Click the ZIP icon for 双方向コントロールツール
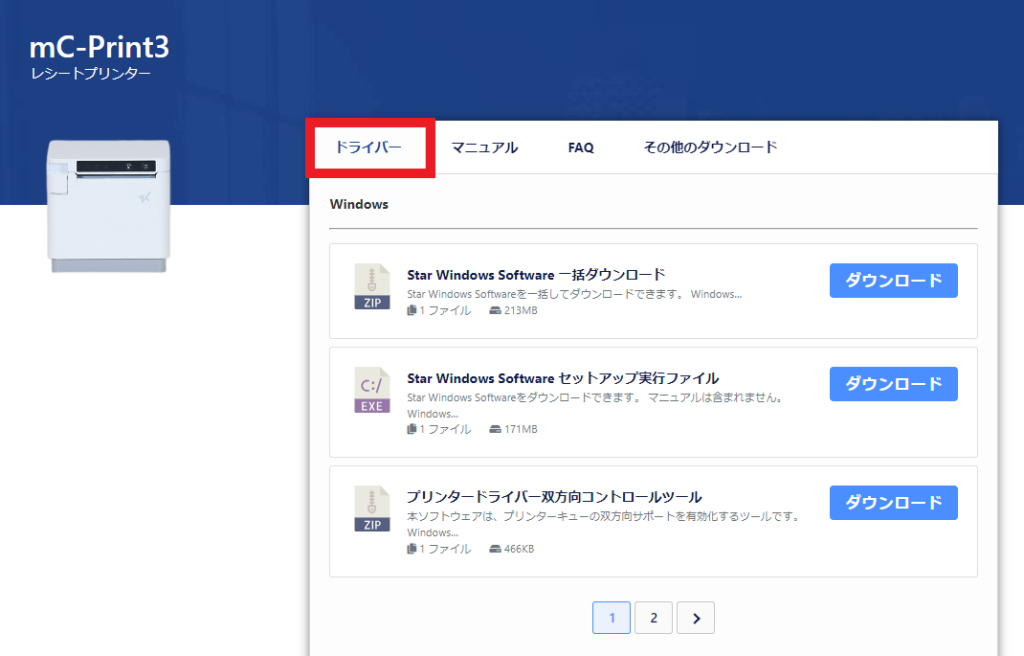This screenshot has width=1024, height=656. (372, 508)
